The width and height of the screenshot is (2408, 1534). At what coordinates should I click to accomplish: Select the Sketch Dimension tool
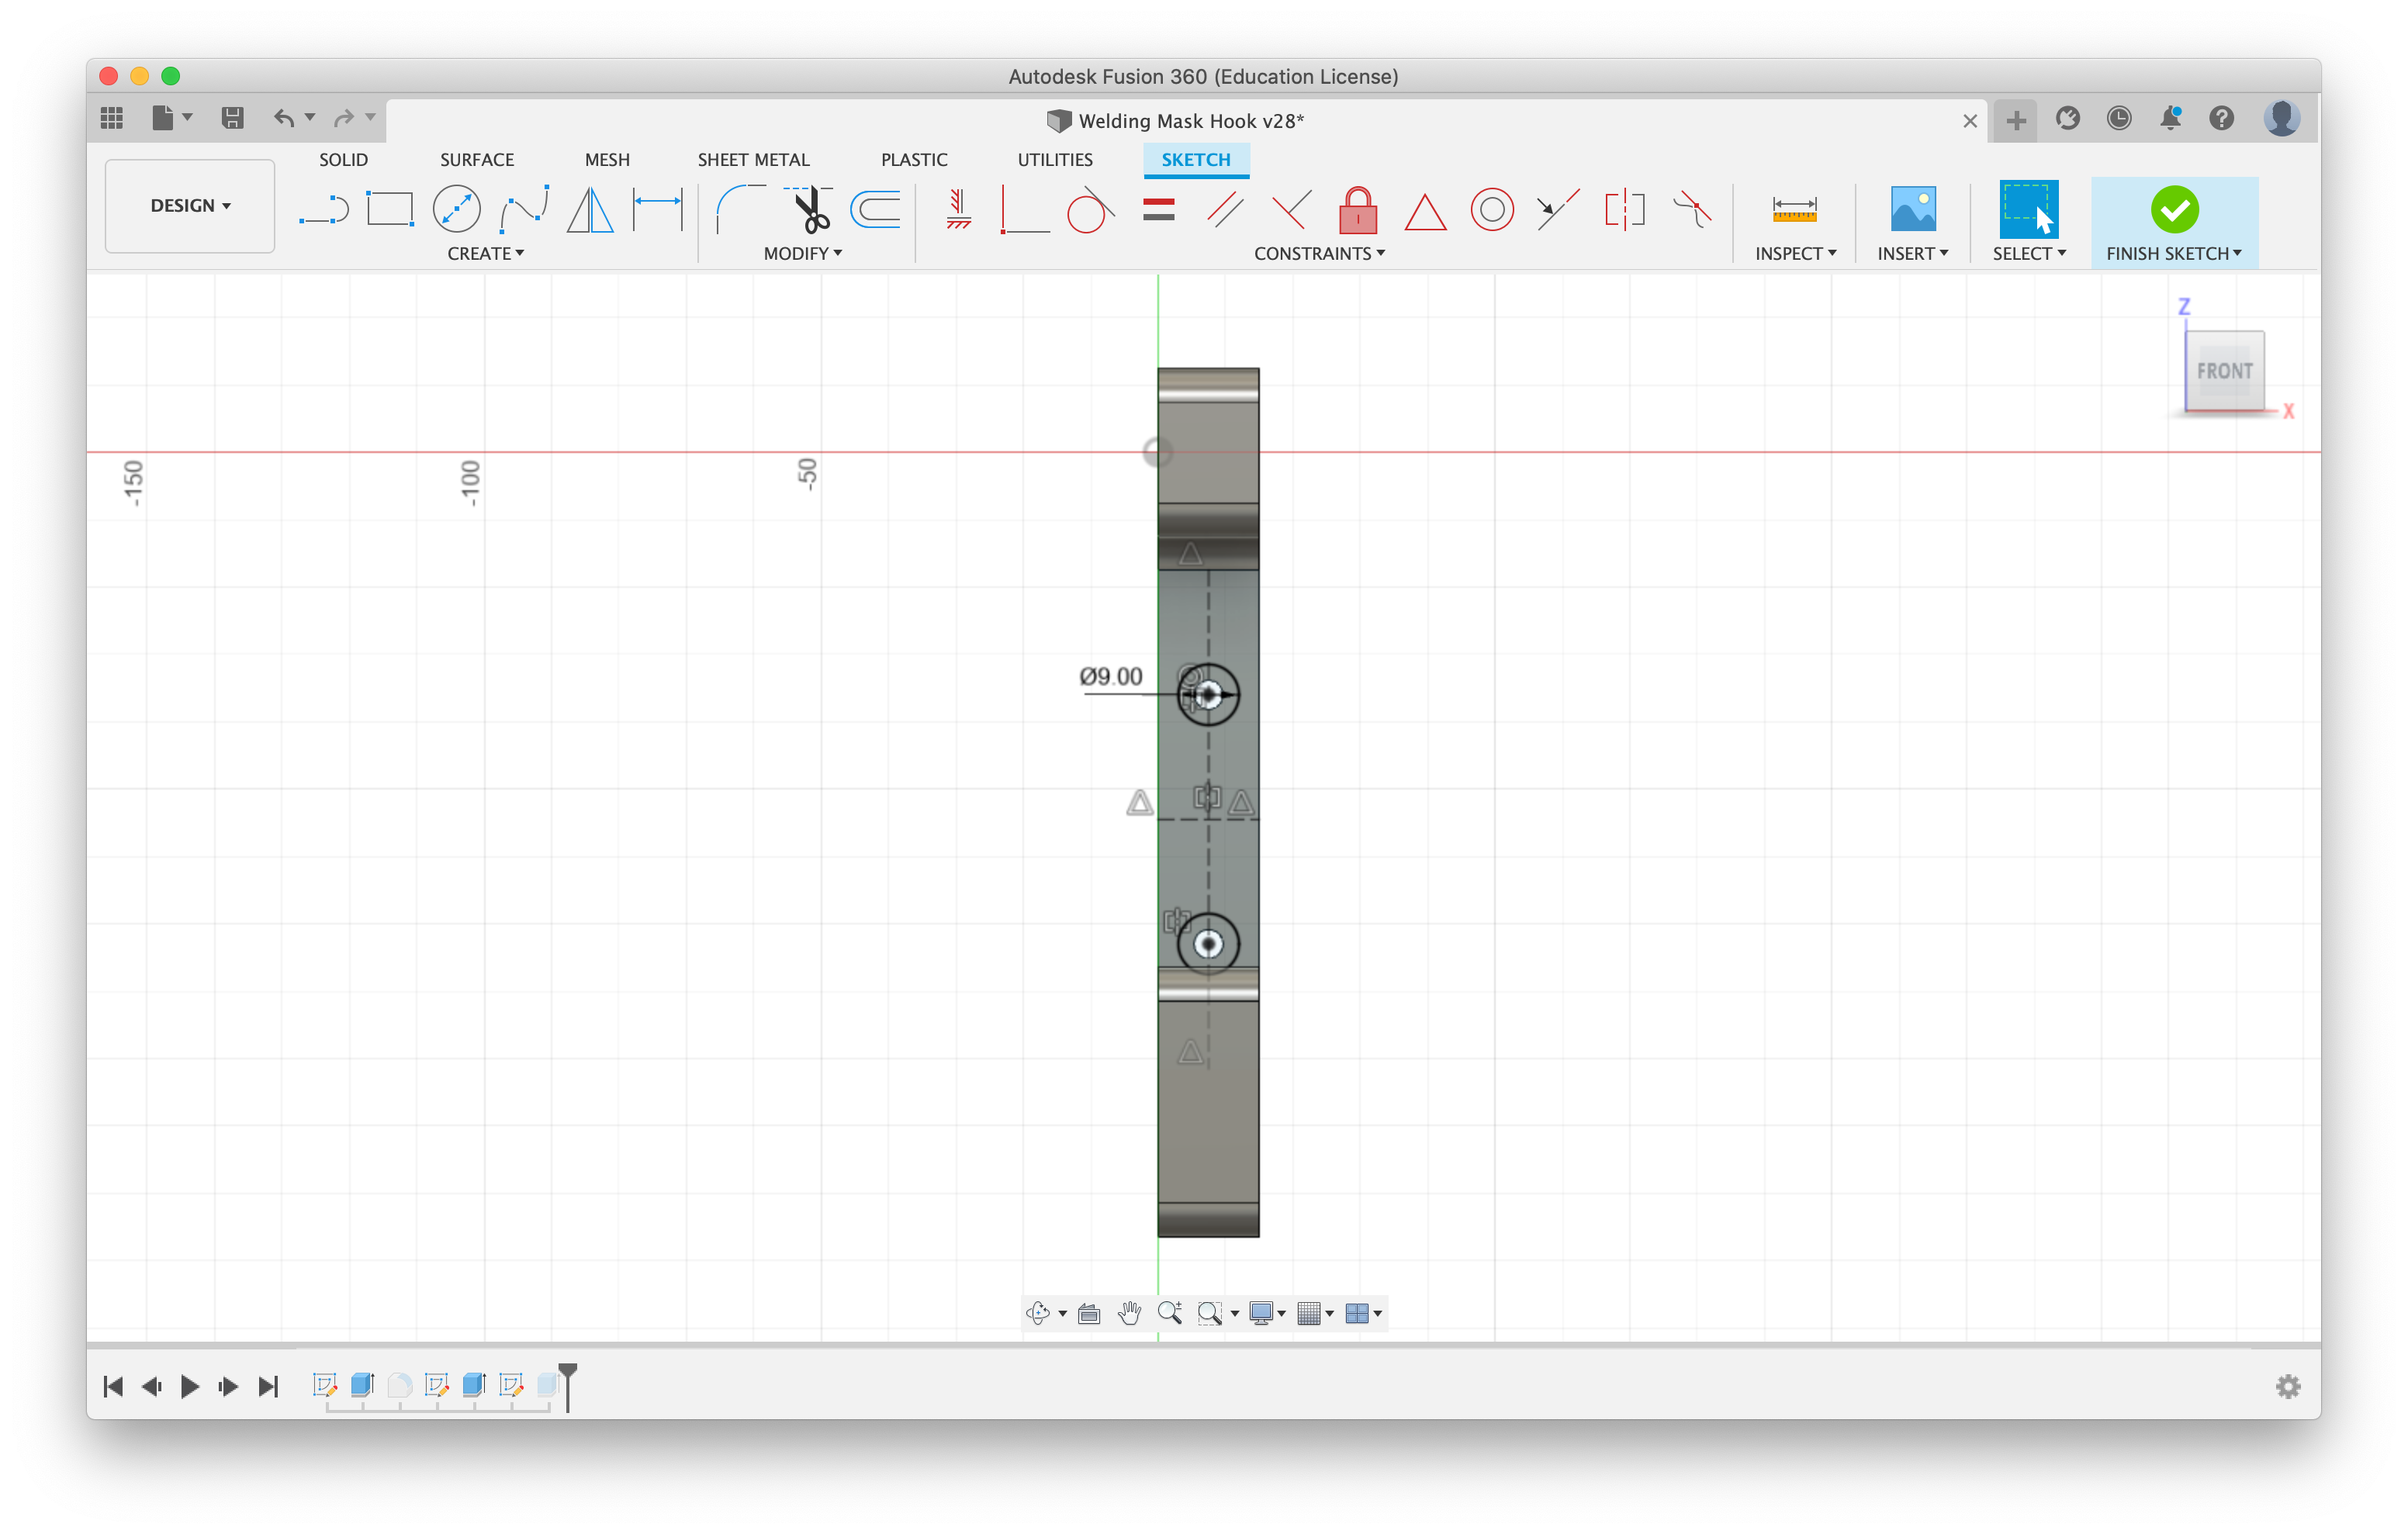pyautogui.click(x=657, y=208)
